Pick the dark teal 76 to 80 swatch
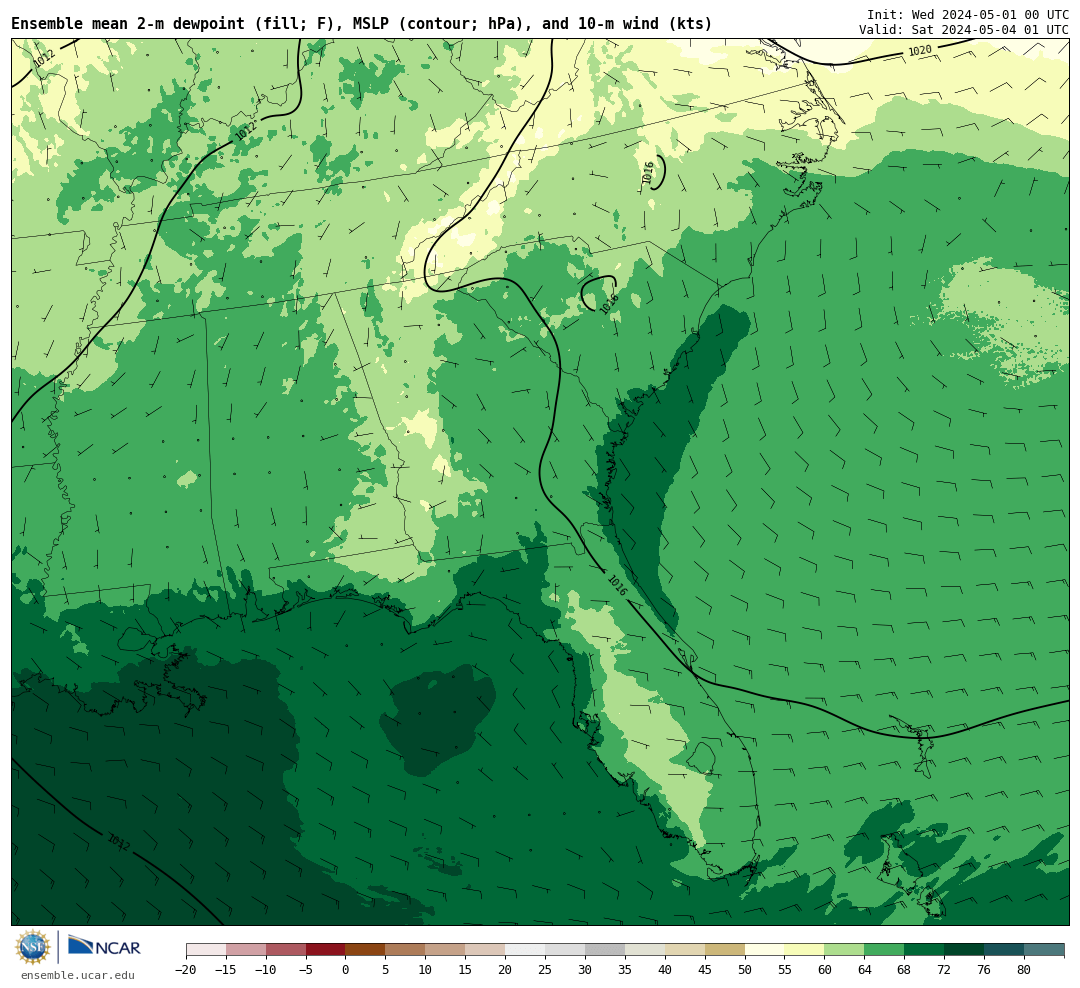This screenshot has width=1080, height=988. tap(1005, 950)
